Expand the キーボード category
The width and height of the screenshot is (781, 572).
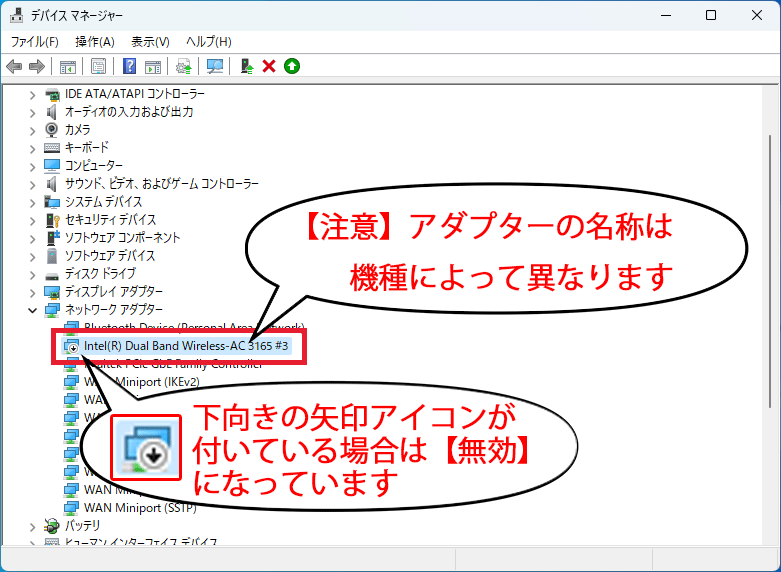point(33,148)
